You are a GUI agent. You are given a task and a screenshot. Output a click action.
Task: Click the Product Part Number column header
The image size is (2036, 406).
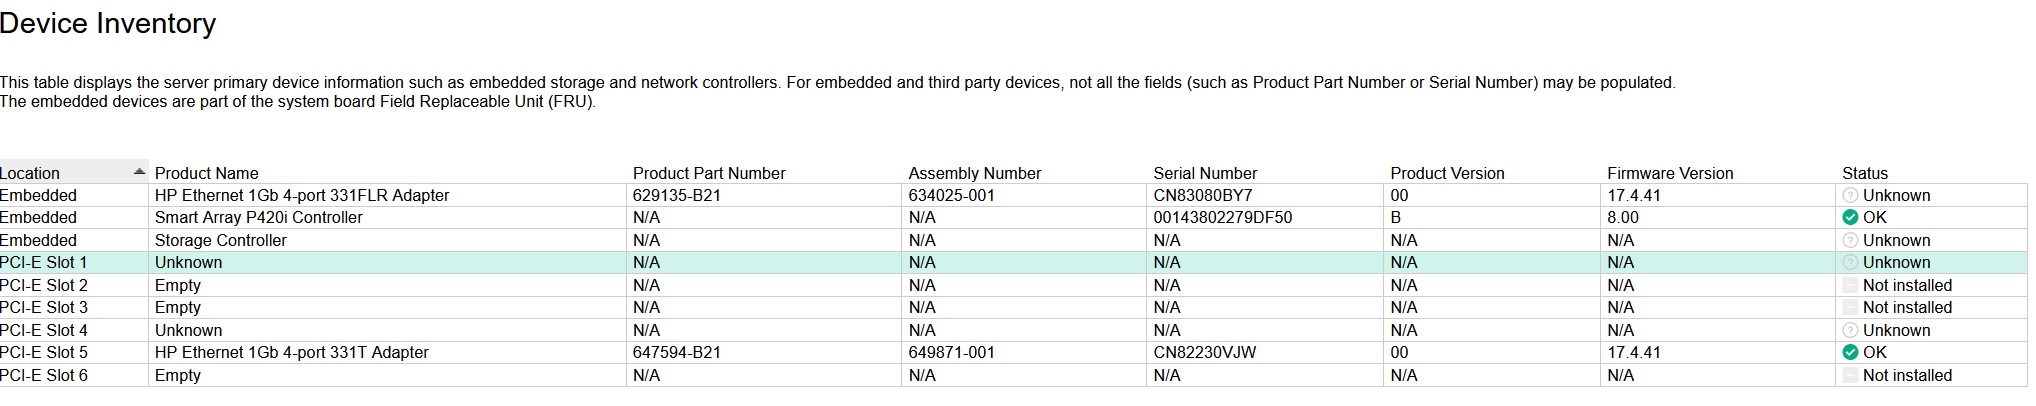[709, 173]
